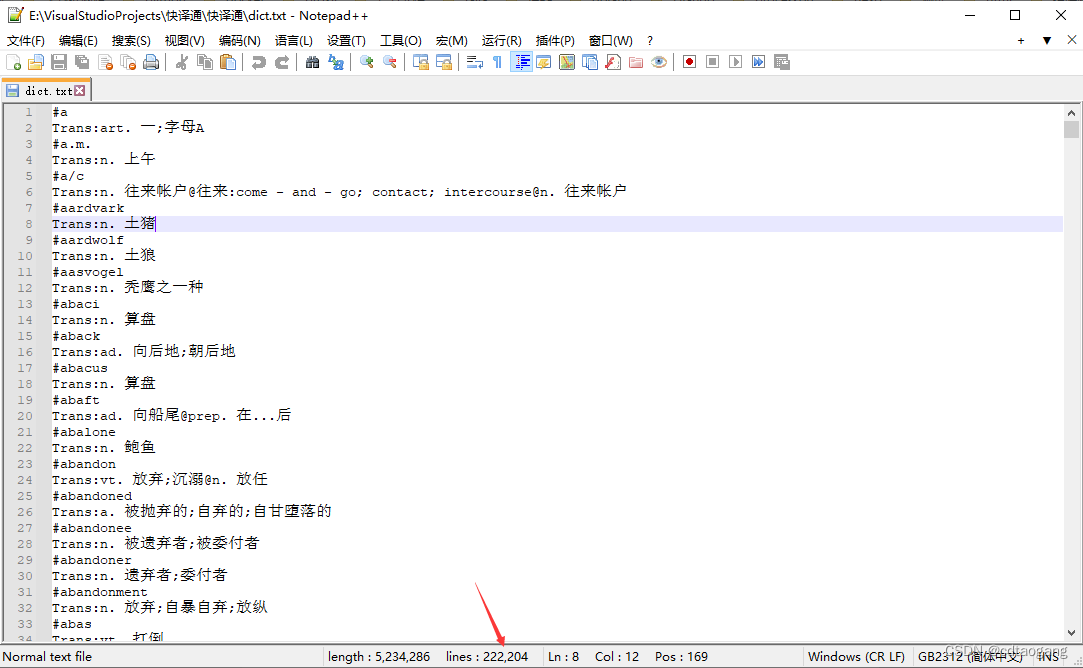Viewport: 1083px width, 668px height.
Task: Click the Playback macro icon
Action: (x=736, y=62)
